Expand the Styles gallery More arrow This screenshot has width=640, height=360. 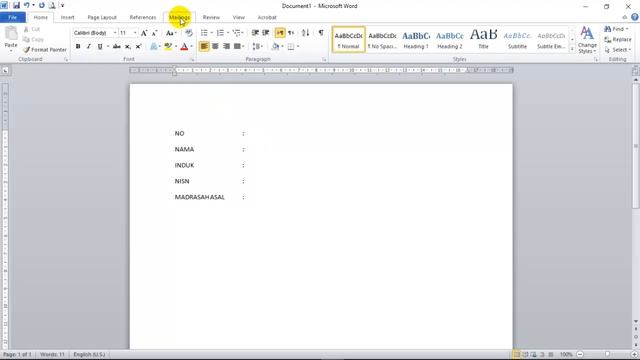572,49
